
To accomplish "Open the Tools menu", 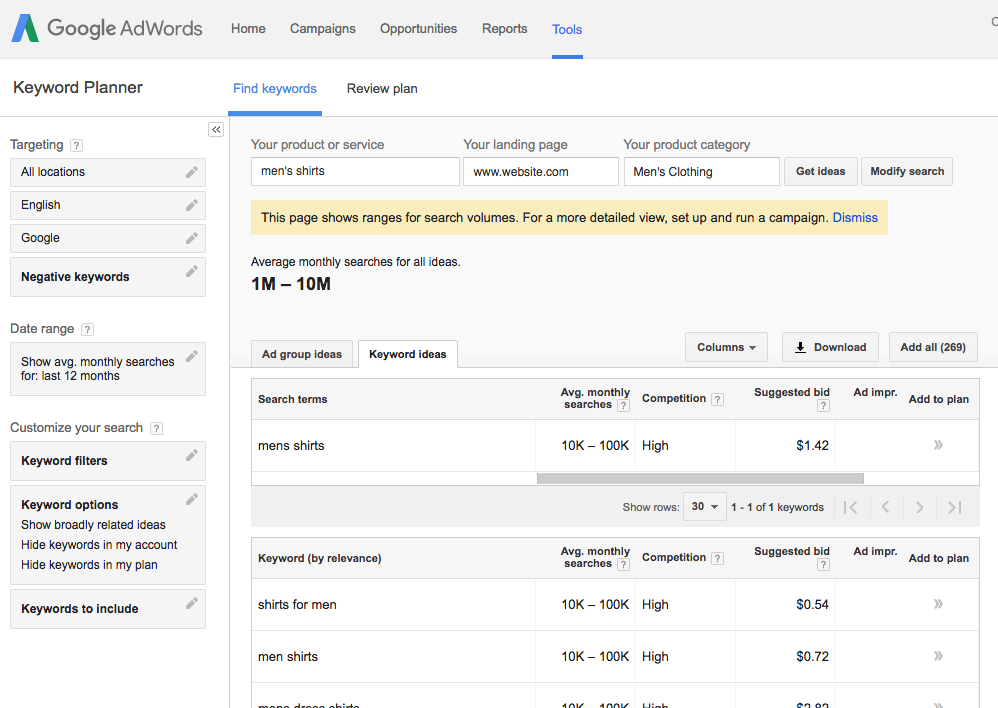I will 567,29.
